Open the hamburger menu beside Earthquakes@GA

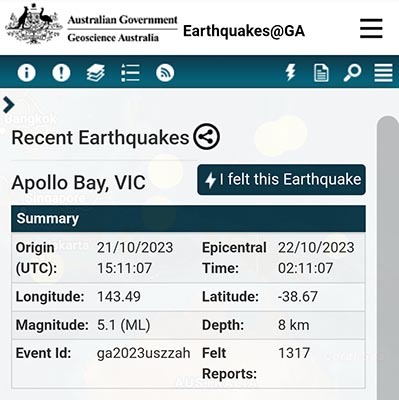pos(371,28)
